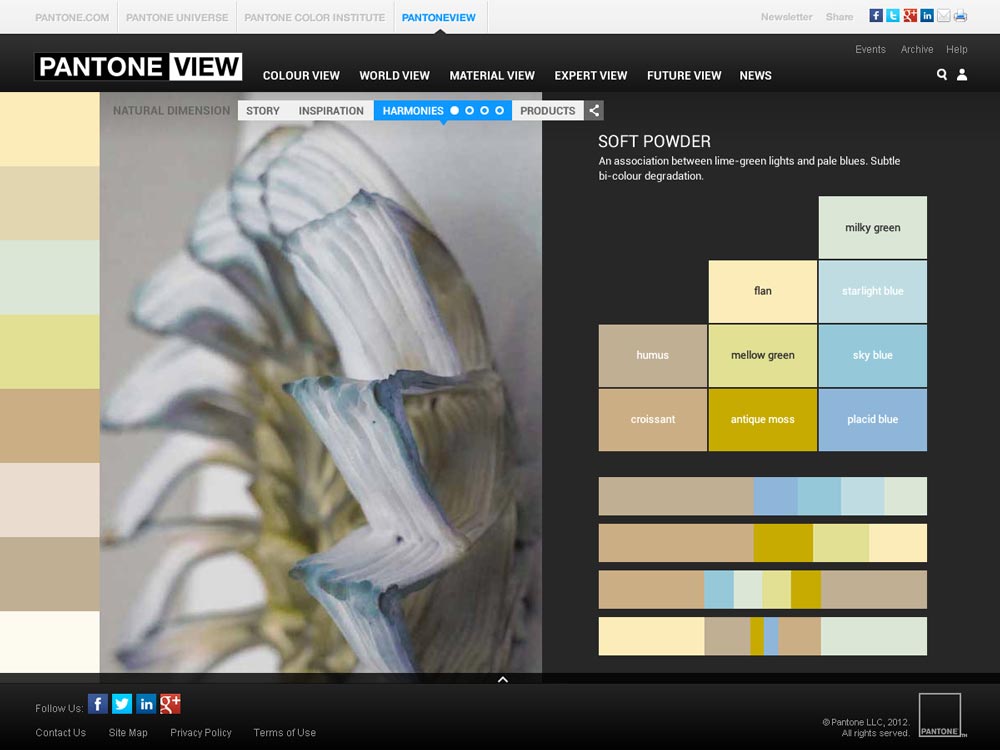This screenshot has width=1000, height=750.
Task: Click the Natural Dimension heading
Action: click(171, 110)
